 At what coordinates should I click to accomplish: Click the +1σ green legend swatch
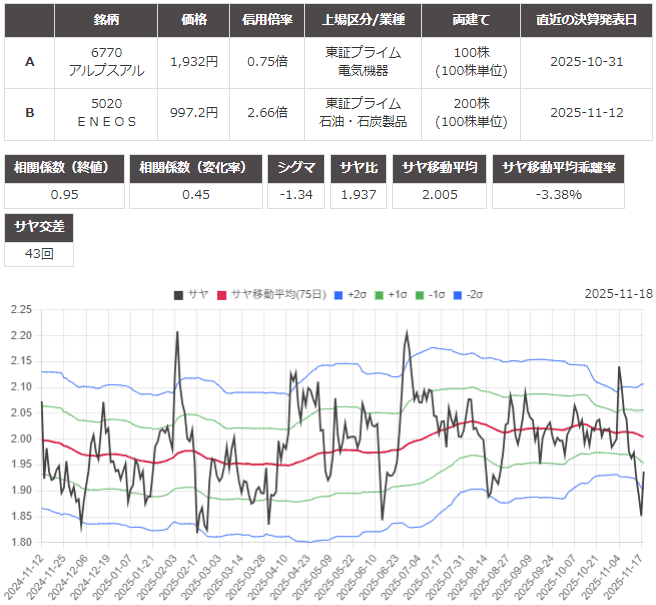(x=378, y=294)
